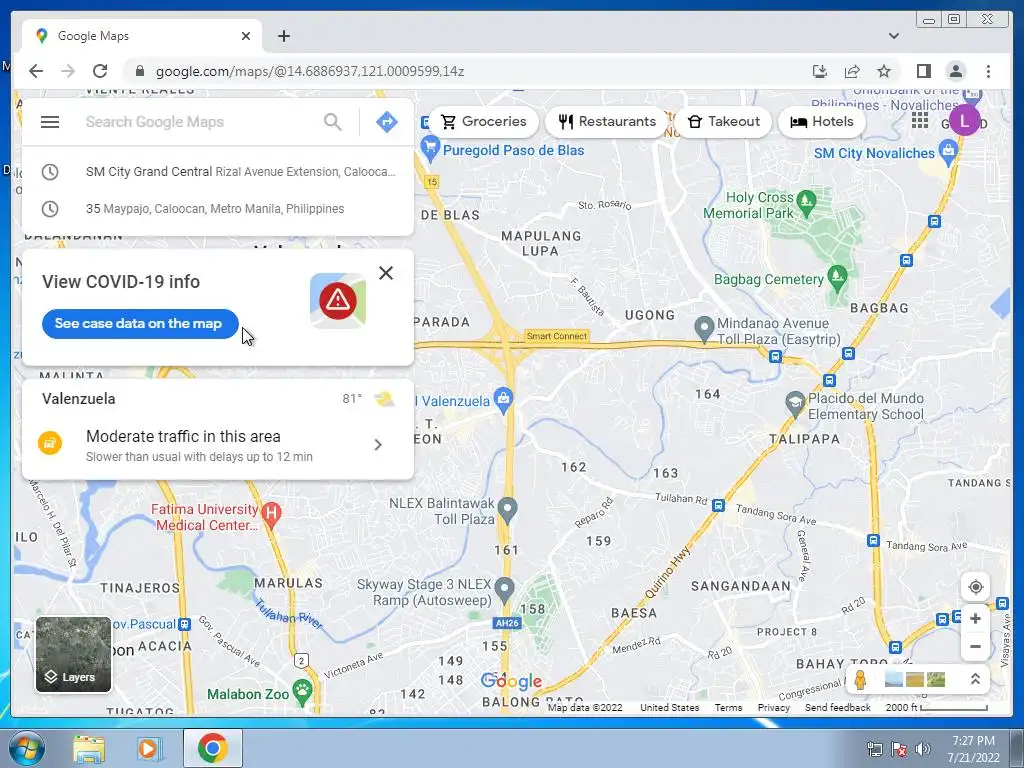
Task: Click the orange traffic car icon
Action: click(50, 443)
